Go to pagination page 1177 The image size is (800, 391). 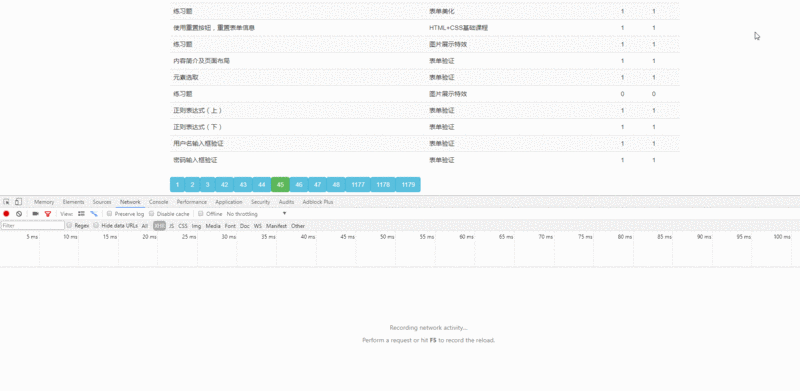point(358,185)
